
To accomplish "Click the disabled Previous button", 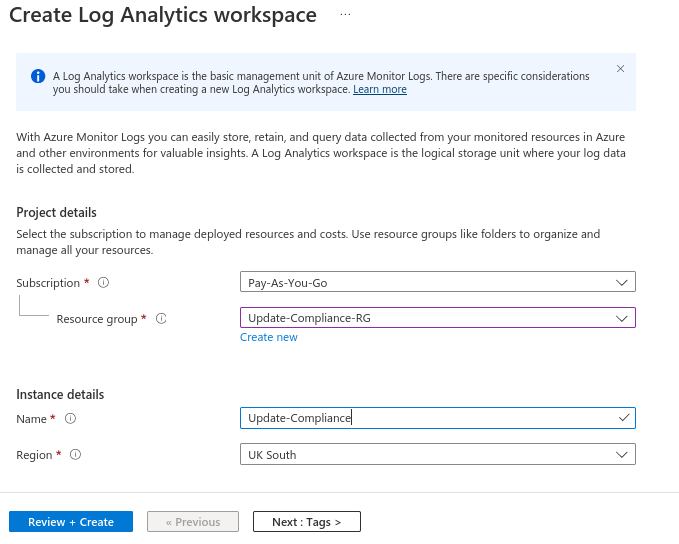I will [193, 522].
